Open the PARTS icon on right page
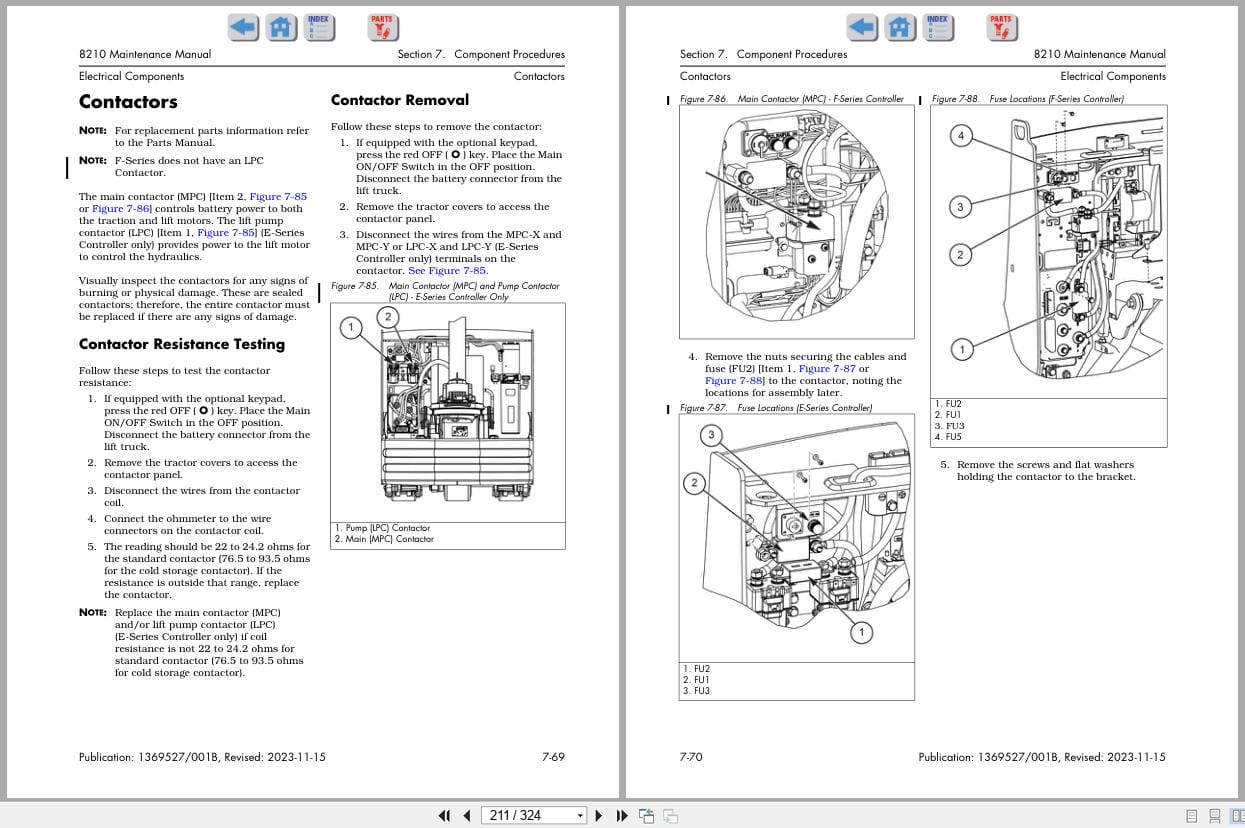 [1000, 27]
